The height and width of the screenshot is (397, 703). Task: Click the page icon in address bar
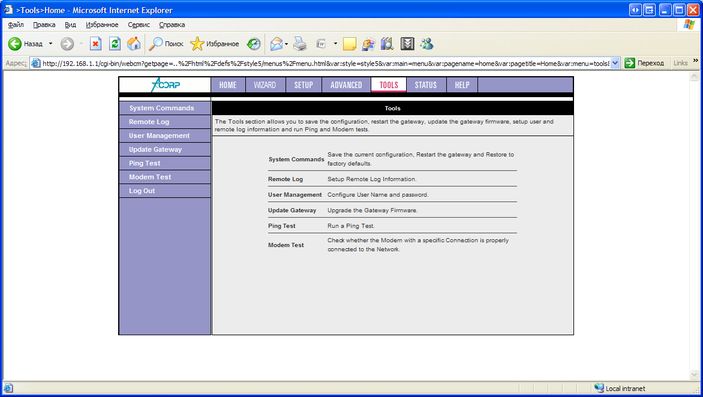coord(36,63)
